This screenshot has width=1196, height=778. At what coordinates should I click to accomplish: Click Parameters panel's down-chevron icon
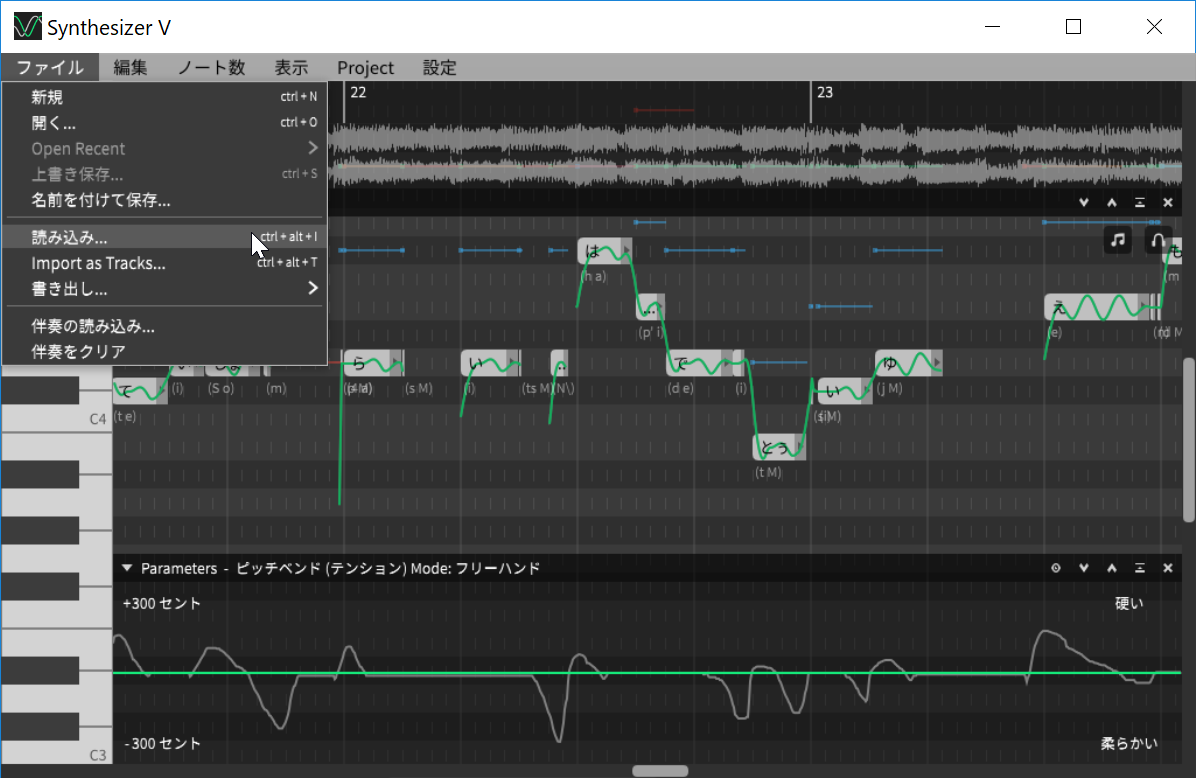click(1084, 568)
